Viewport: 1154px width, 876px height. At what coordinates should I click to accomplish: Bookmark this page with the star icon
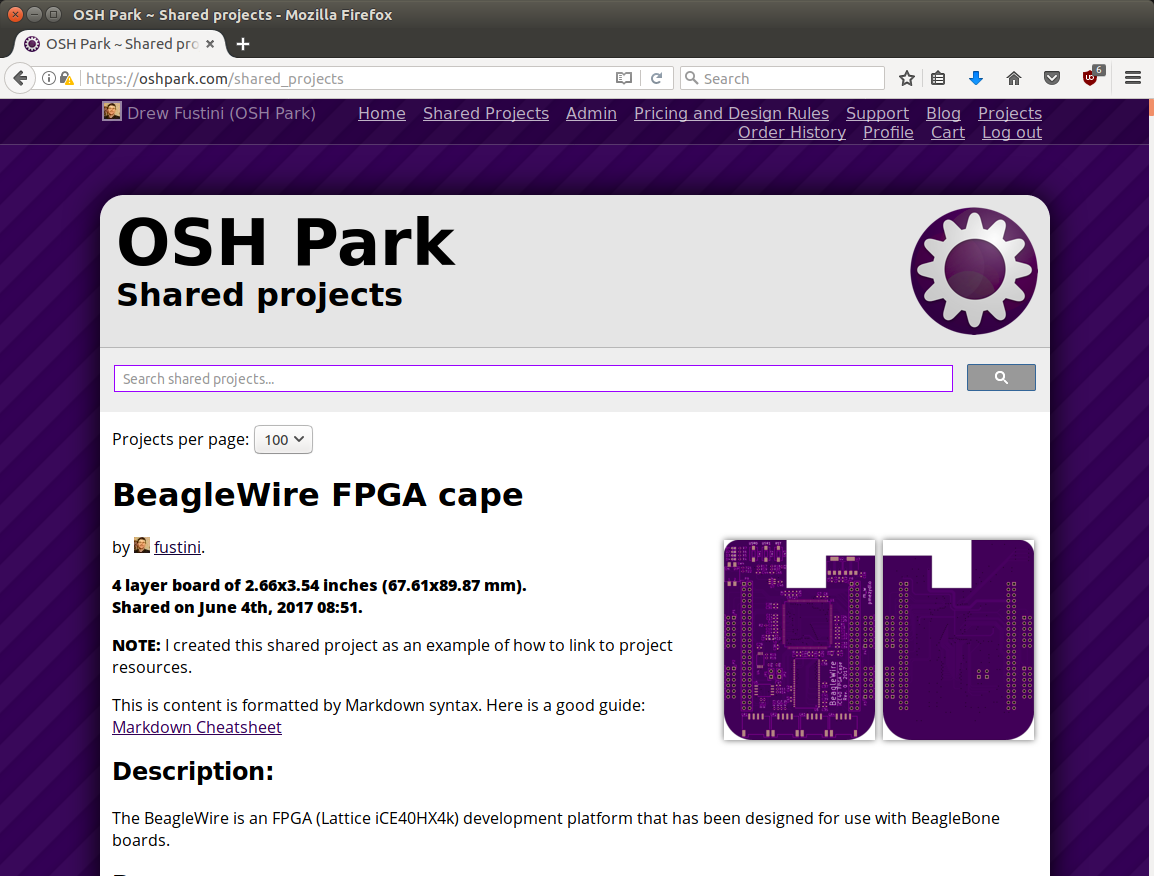pos(907,78)
